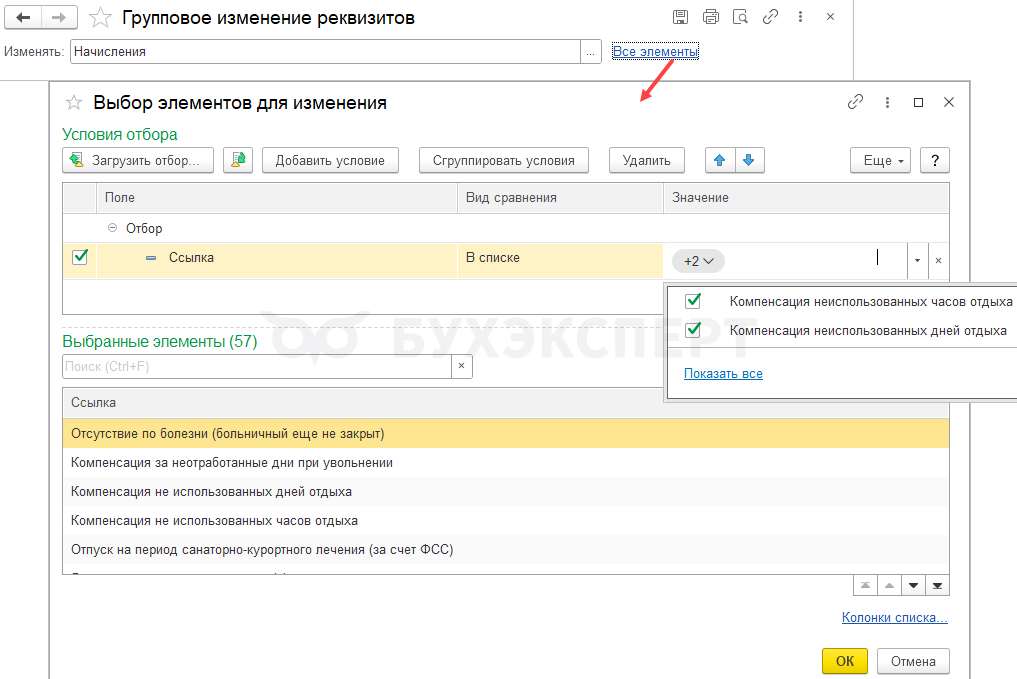Uncheck the 'Ссылка' filter condition checkbox
Viewport: 1017px width, 679px height.
pyautogui.click(x=80, y=258)
